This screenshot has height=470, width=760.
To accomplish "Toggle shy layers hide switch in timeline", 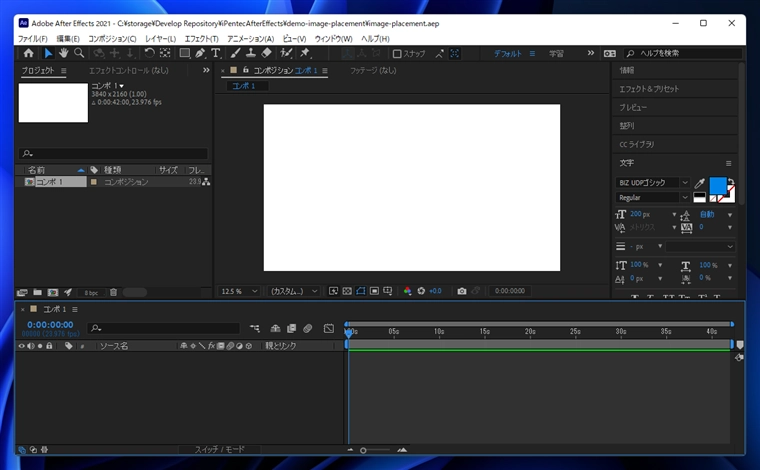I will pos(275,329).
